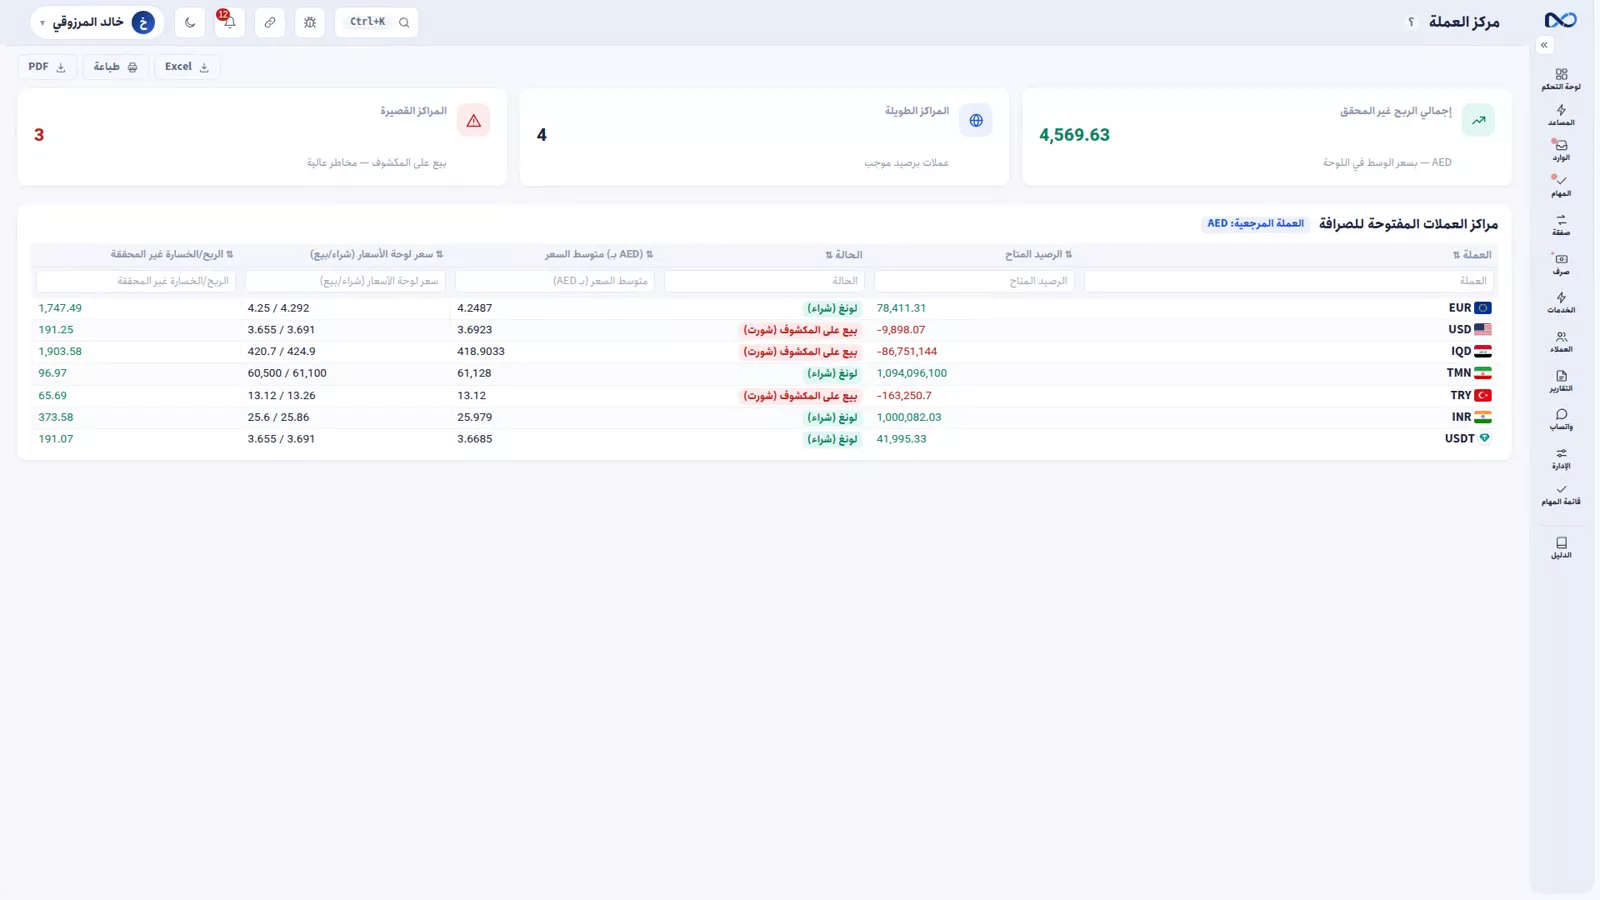This screenshot has height=900, width=1600.
Task: Go to العملاء customers sidebar icon
Action: [x=1561, y=342]
